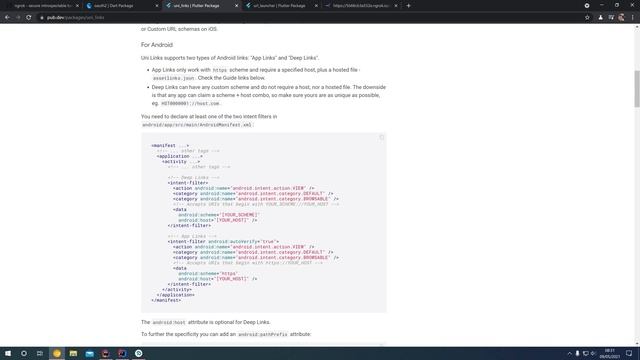Click the 'assetlinks.json' inline code
The height and width of the screenshot is (360, 640).
[173, 78]
